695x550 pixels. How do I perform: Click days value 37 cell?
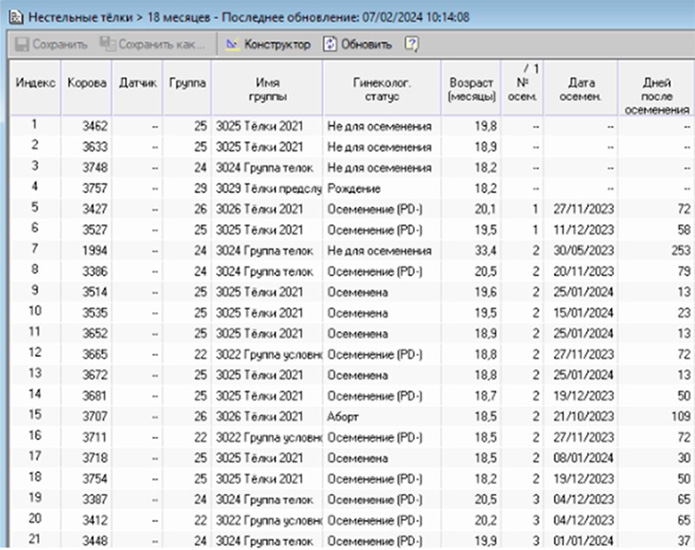coord(656,541)
